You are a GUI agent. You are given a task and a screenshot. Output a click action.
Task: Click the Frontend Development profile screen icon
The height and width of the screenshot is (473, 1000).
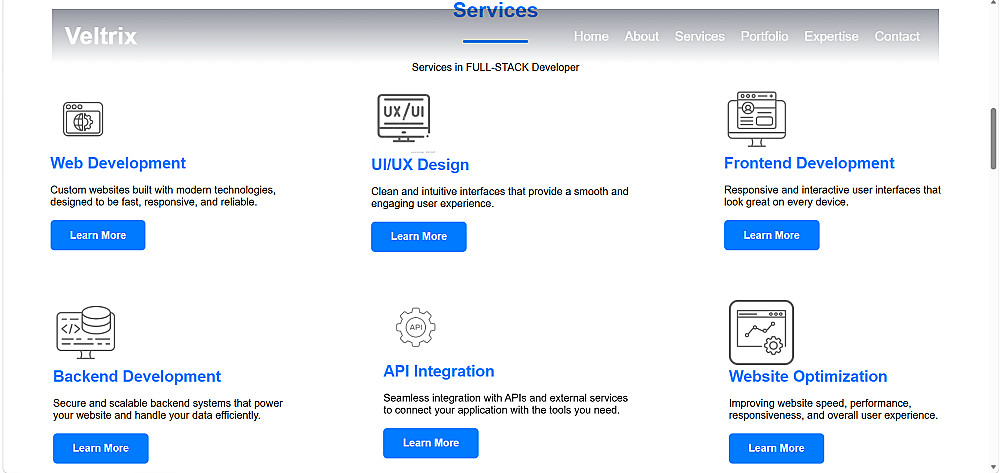[756, 119]
